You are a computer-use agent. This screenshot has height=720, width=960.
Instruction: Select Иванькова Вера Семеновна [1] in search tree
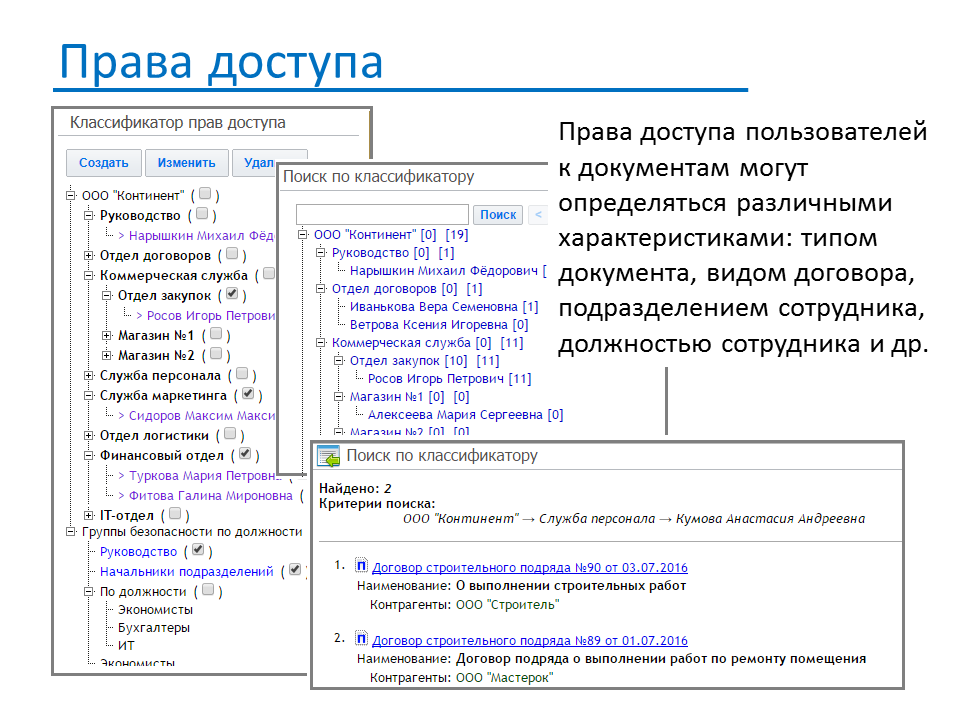pyautogui.click(x=444, y=307)
